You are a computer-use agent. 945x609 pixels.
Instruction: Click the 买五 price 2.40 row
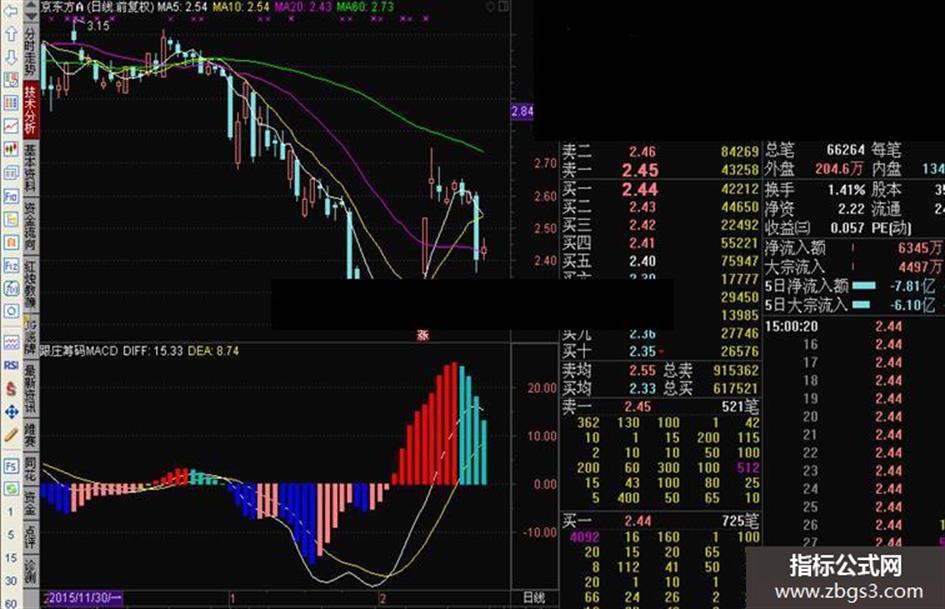click(x=661, y=262)
